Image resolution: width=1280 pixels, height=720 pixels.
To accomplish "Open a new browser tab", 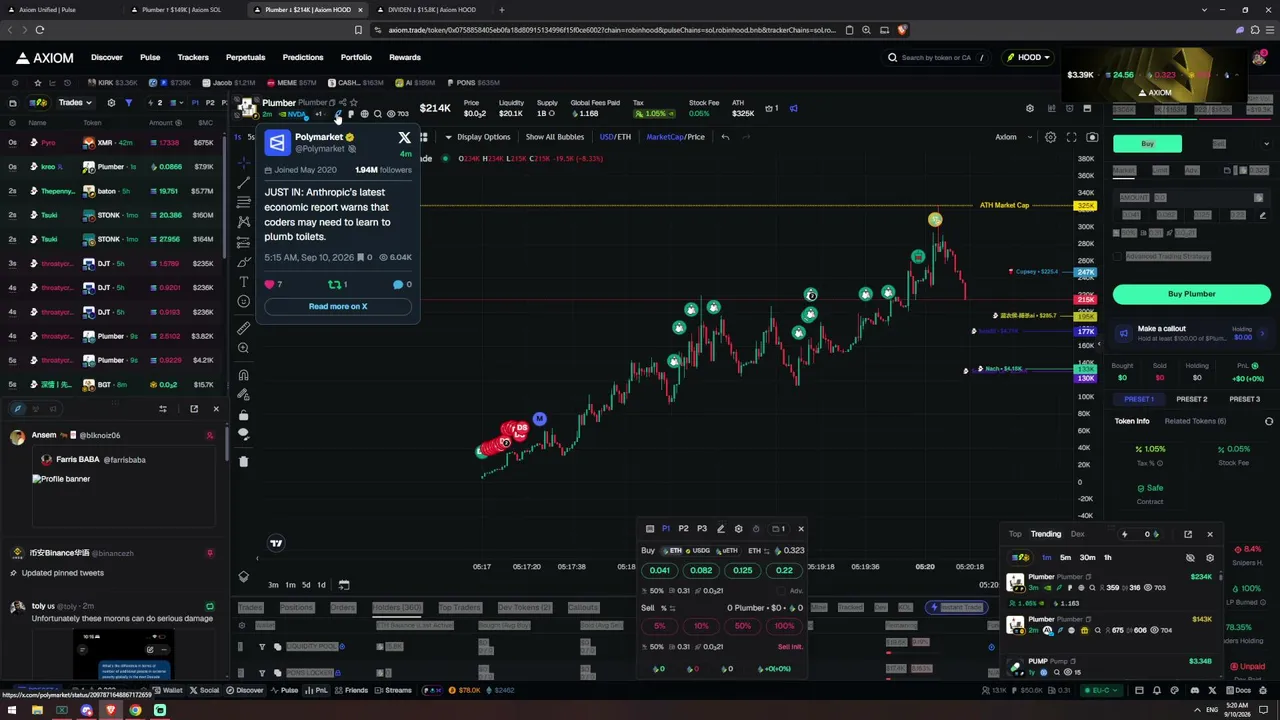I will point(502,10).
